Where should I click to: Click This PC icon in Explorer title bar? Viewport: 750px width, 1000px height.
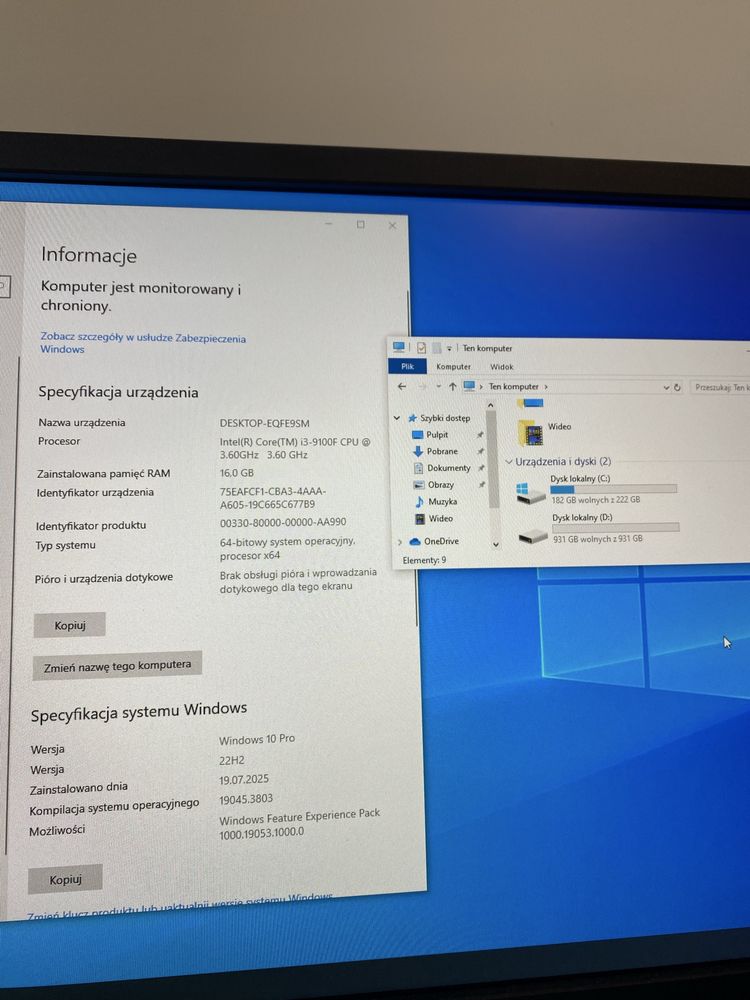point(399,347)
